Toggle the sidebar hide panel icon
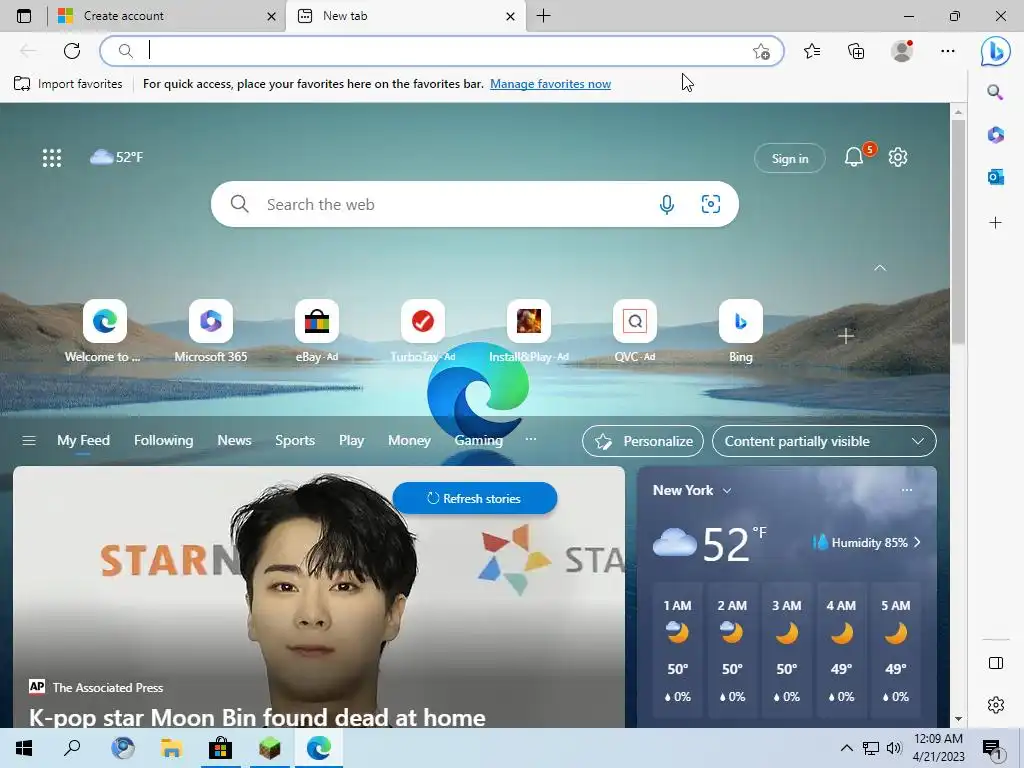Screen dimensions: 1024x768 [995, 663]
